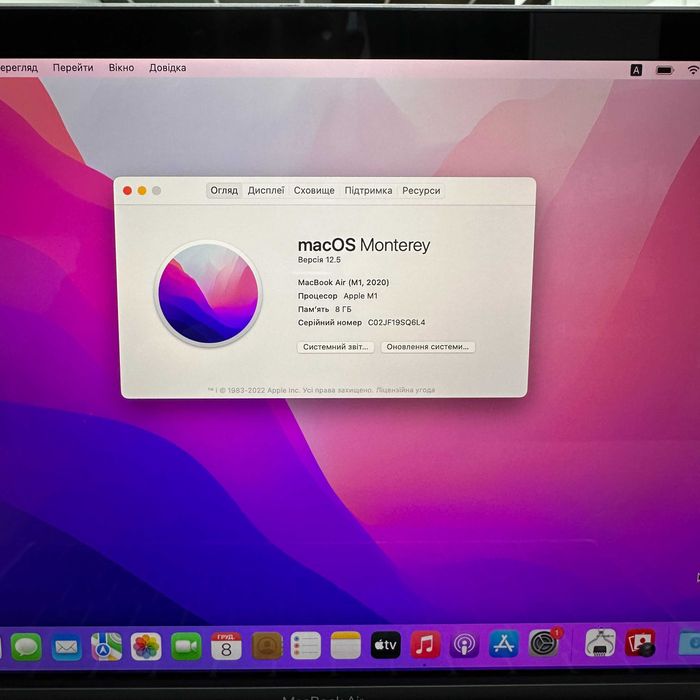Launch Maps from the Dock
Image resolution: width=700 pixels, height=700 pixels.
[x=106, y=646]
